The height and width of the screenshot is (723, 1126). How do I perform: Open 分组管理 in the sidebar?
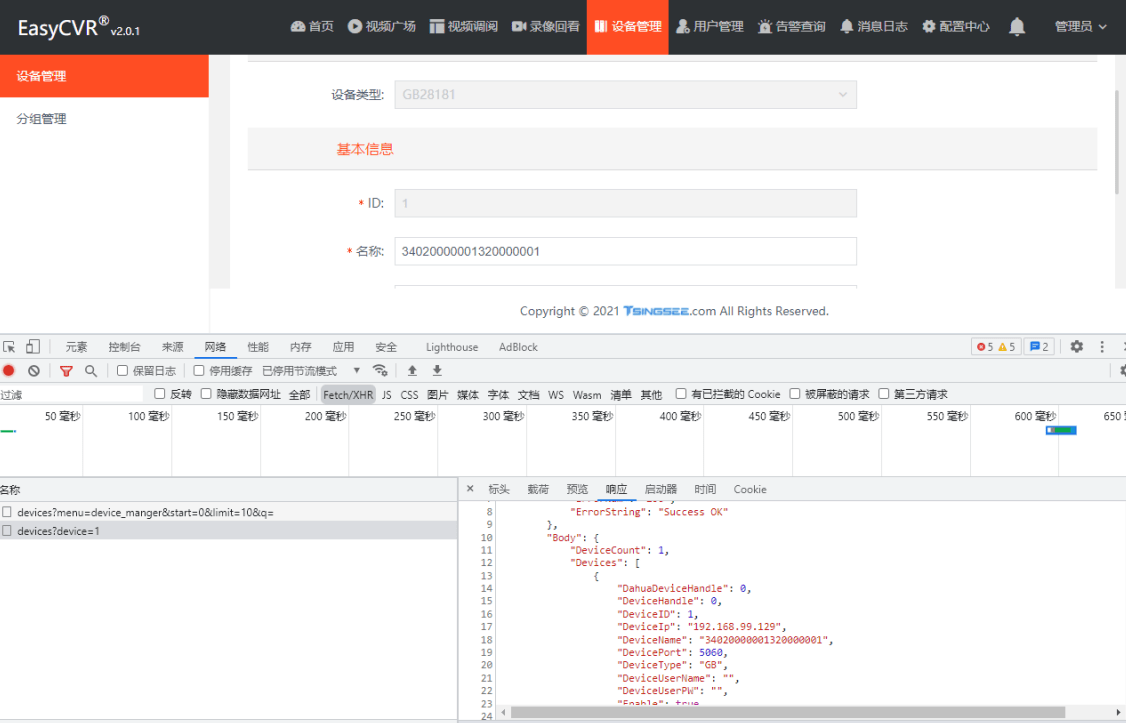click(x=42, y=119)
